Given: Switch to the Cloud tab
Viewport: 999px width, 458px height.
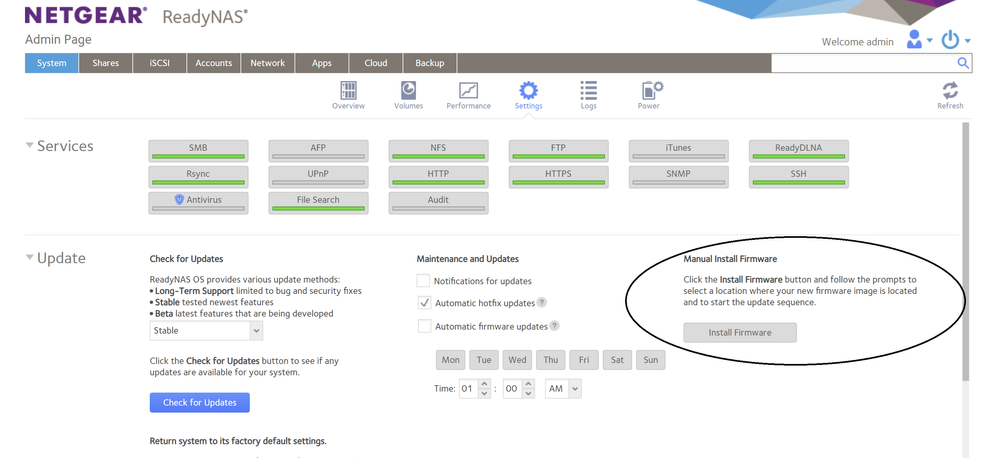Looking at the screenshot, I should point(376,63).
